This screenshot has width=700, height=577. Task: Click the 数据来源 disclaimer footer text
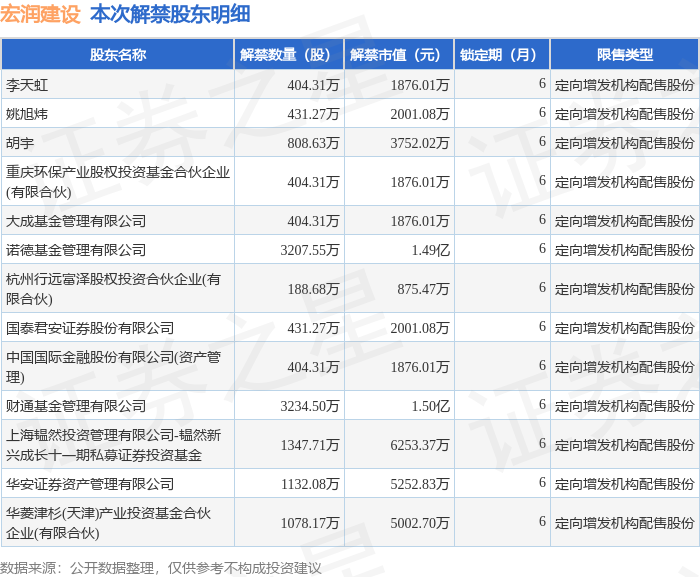tap(161, 568)
